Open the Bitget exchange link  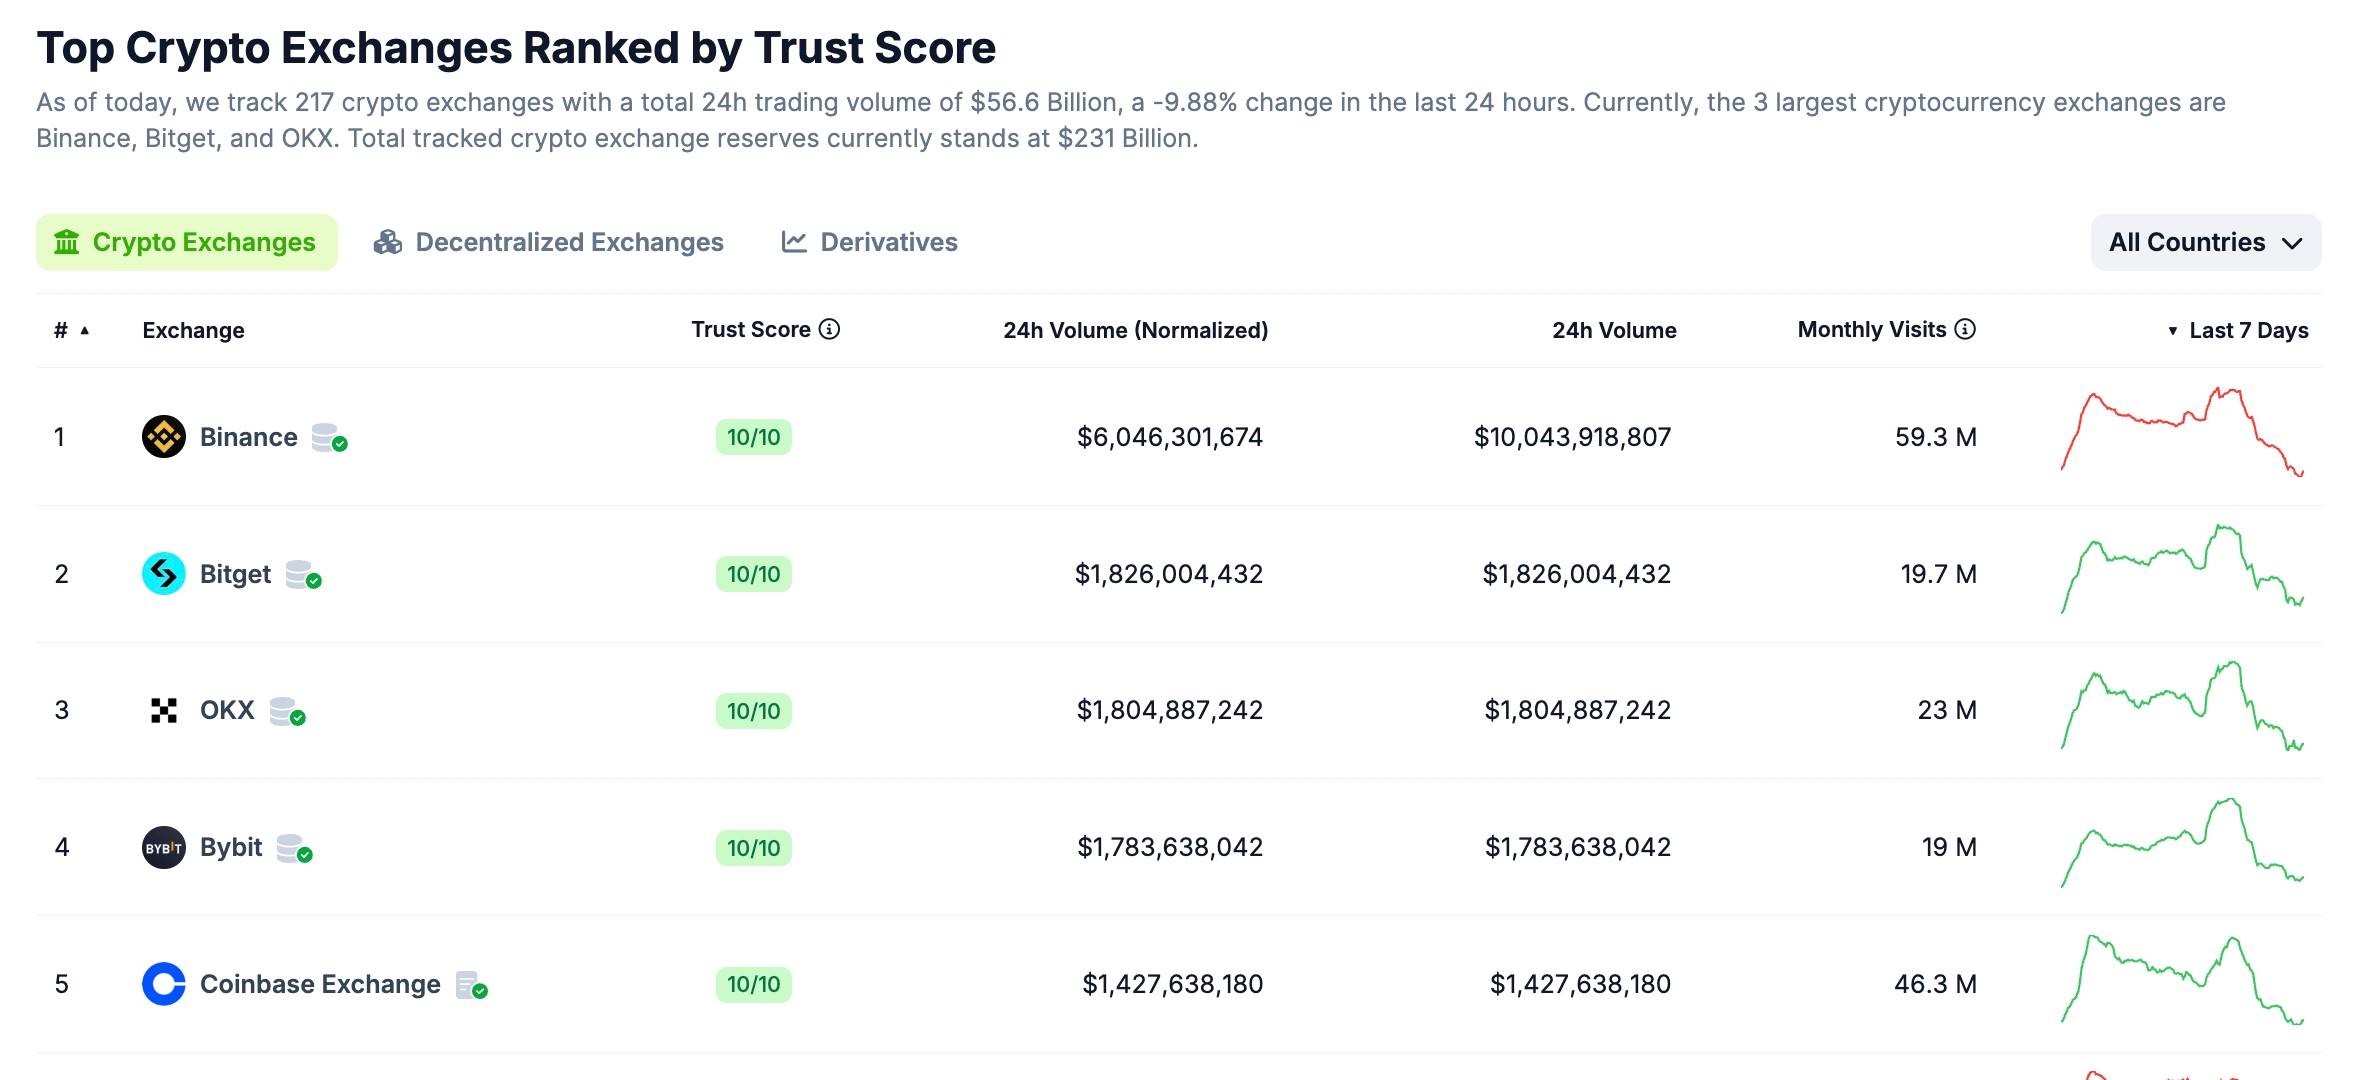pyautogui.click(x=235, y=574)
